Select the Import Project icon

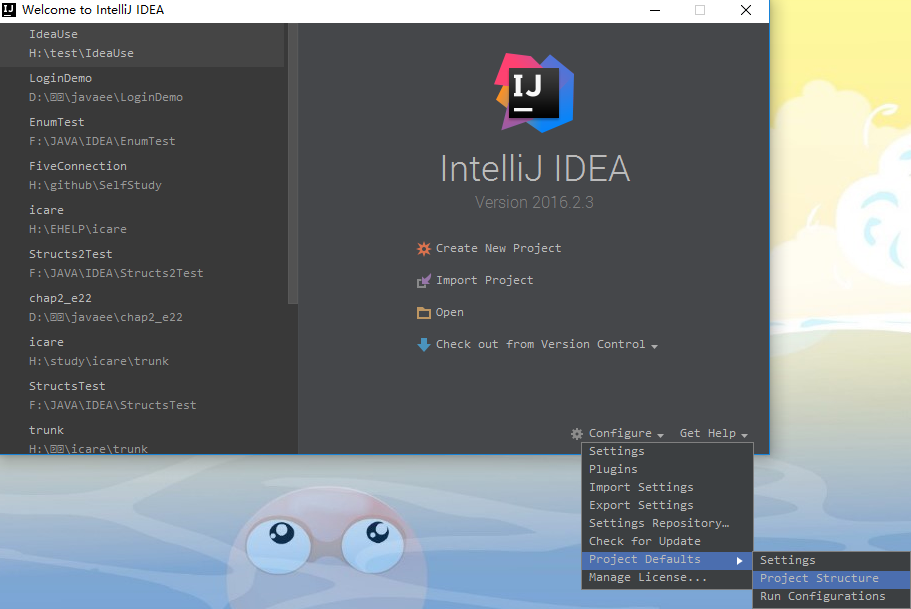coord(425,280)
